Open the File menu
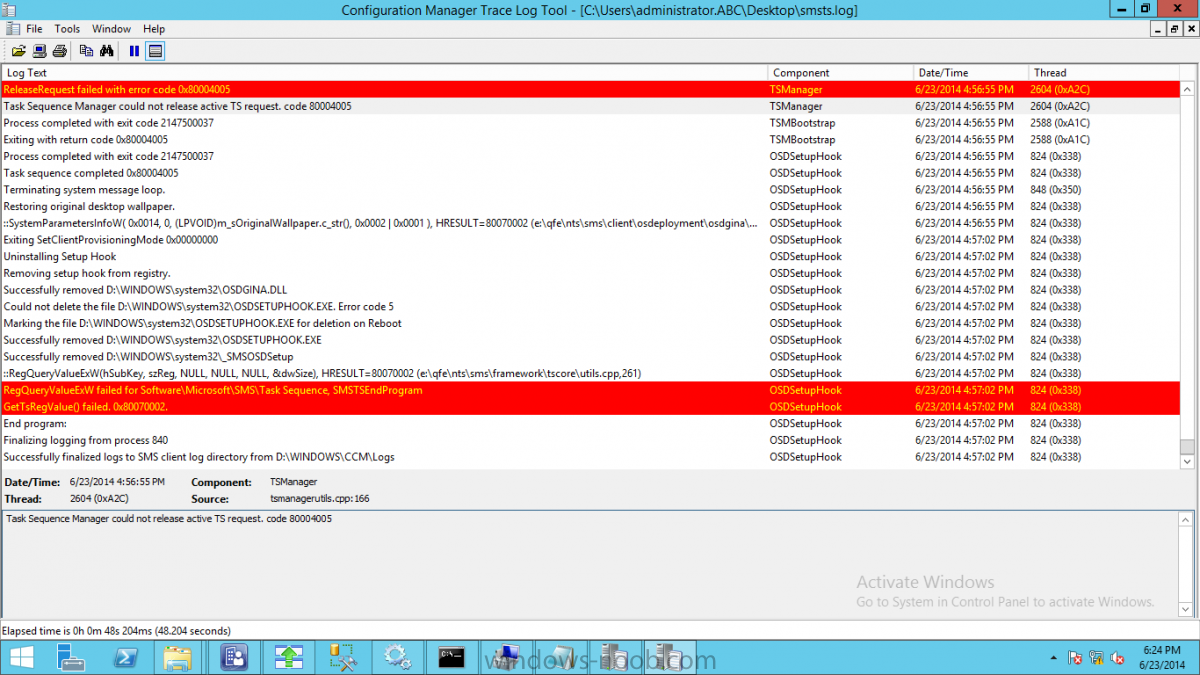The width and height of the screenshot is (1200, 675). click(x=34, y=29)
